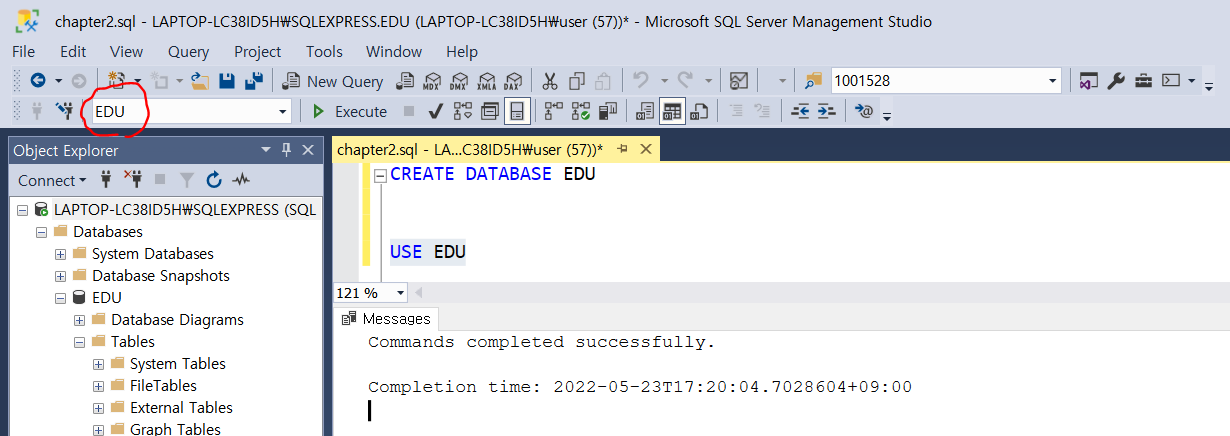1230x436 pixels.
Task: Open Activity Monitor pulse icon in Object Explorer
Action: [240, 180]
